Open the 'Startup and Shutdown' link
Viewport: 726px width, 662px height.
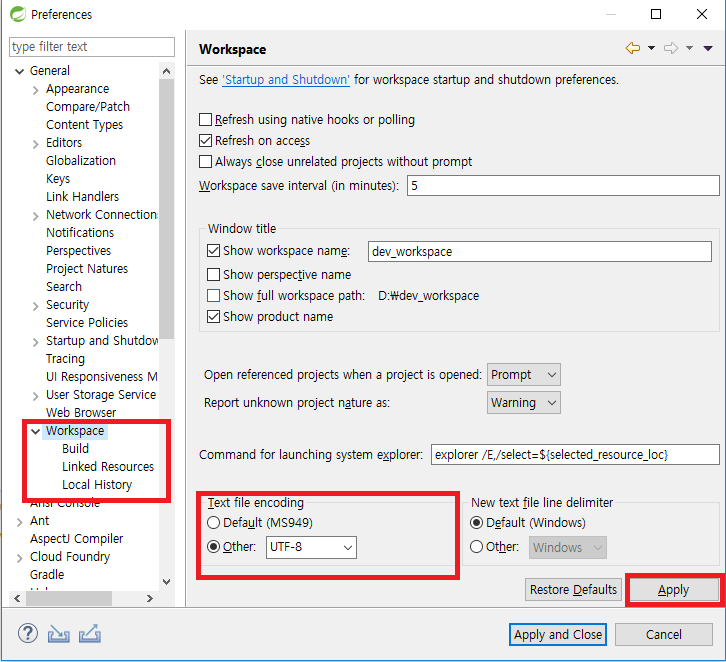[x=286, y=80]
